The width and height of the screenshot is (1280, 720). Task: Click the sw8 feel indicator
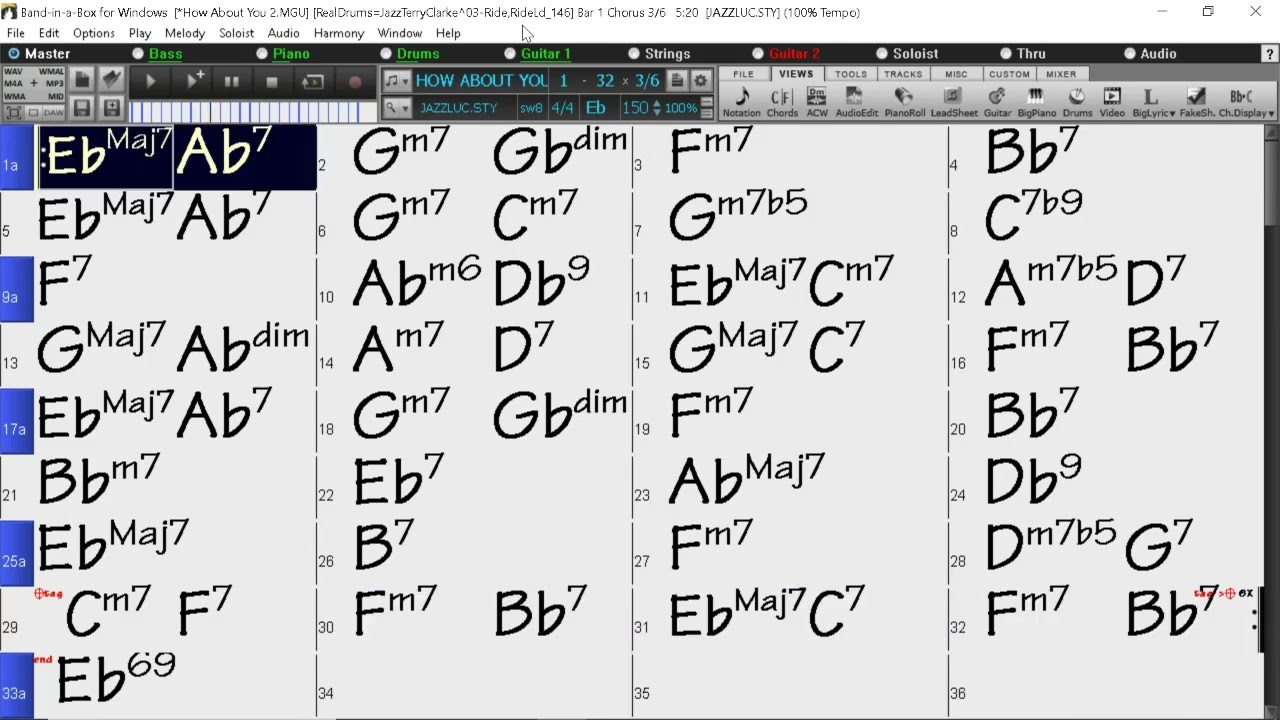(531, 108)
